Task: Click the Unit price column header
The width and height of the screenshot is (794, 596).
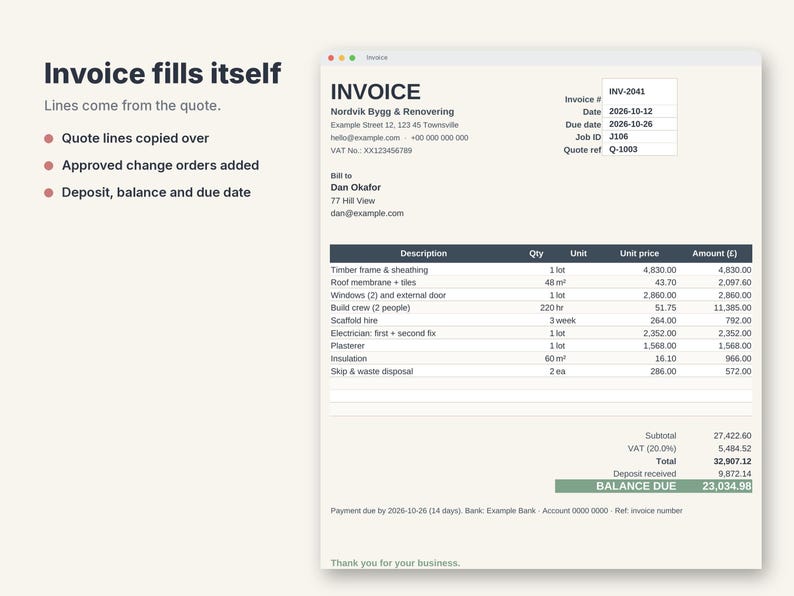Action: (639, 253)
